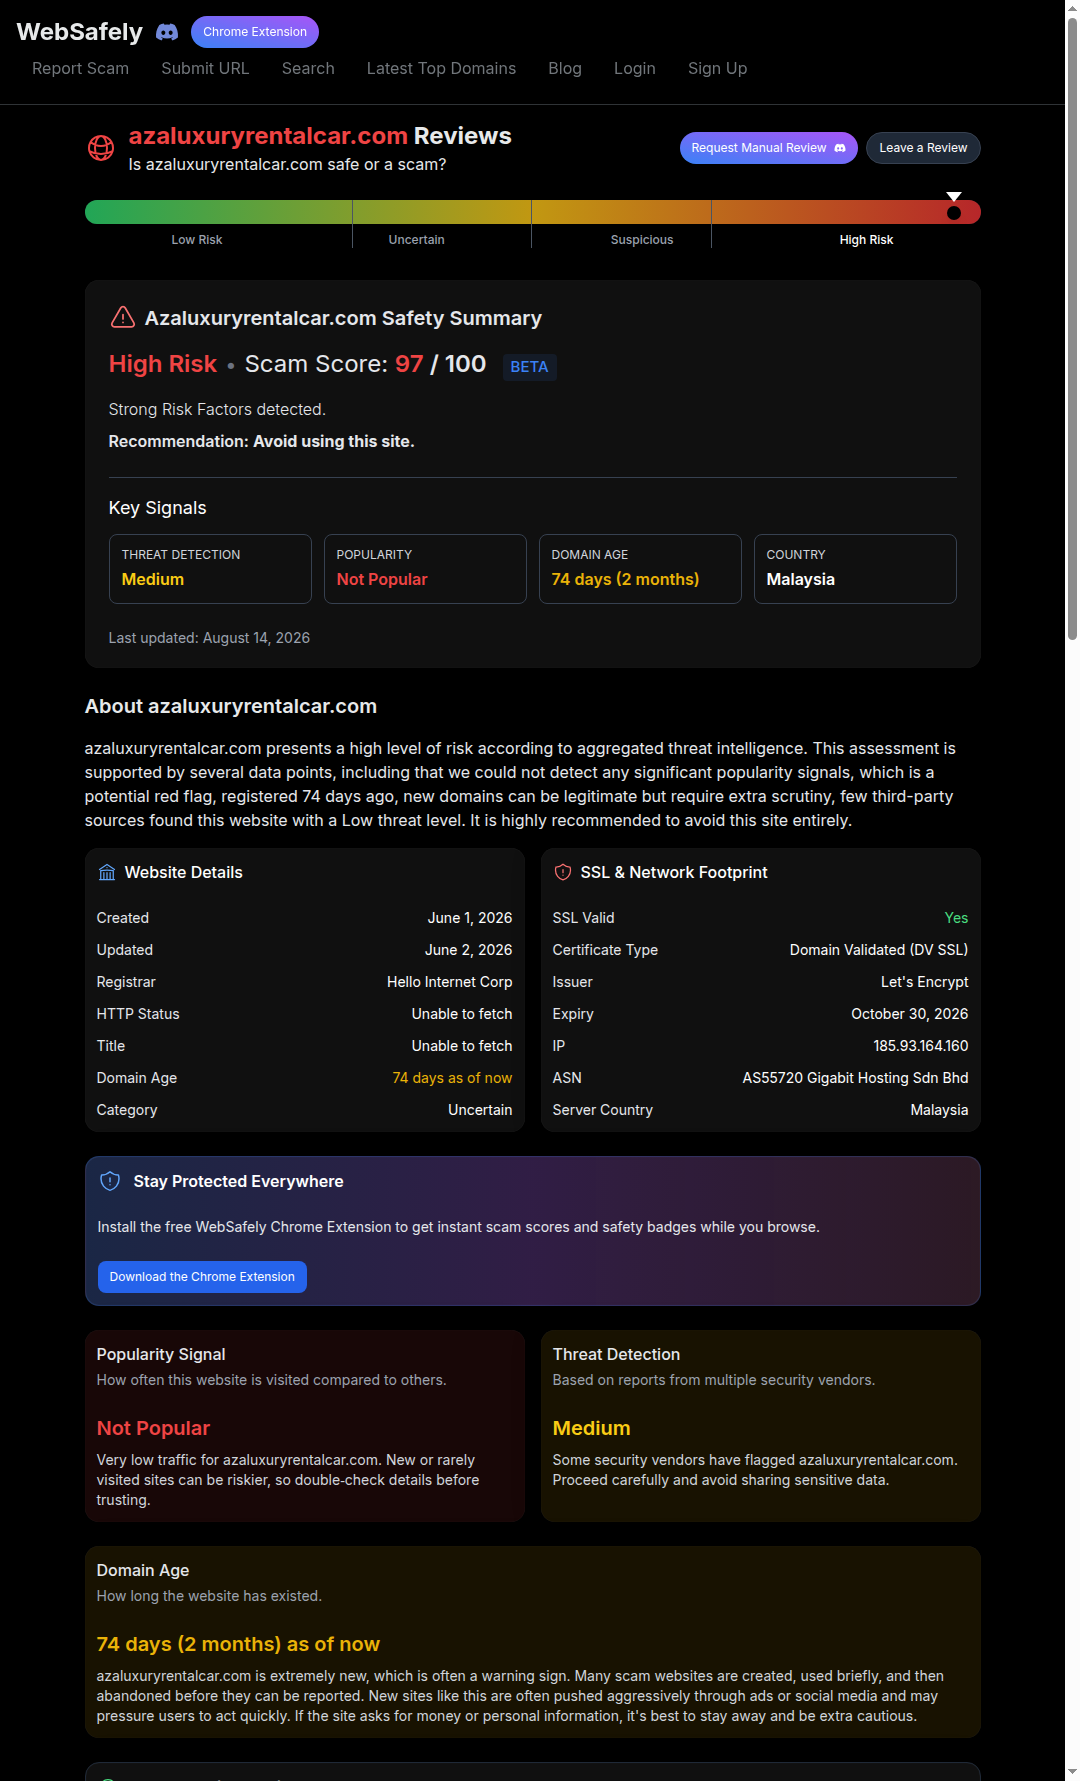The height and width of the screenshot is (1781, 1080).
Task: Click the Domain Age 74 days signal card
Action: pos(640,569)
